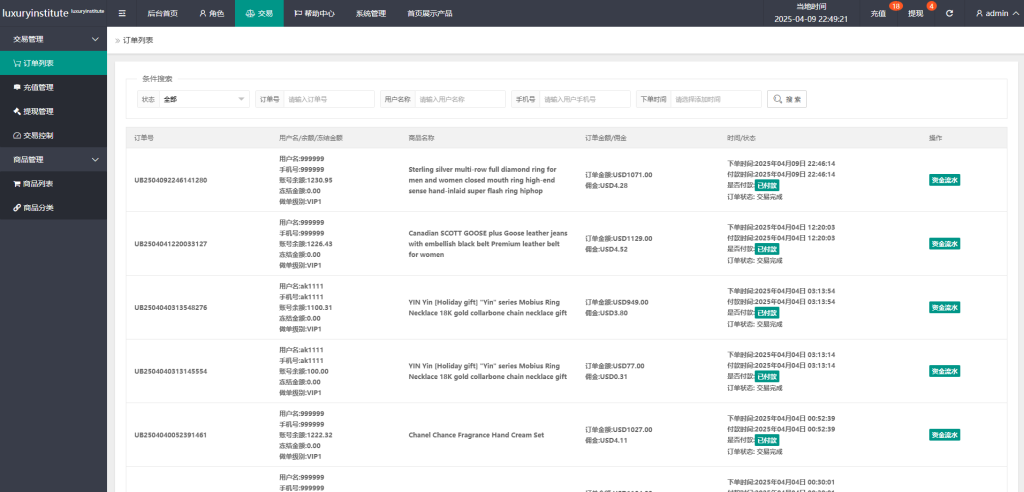Open 首页展示产品 top menu
The width and height of the screenshot is (1024, 492).
[x=429, y=13]
